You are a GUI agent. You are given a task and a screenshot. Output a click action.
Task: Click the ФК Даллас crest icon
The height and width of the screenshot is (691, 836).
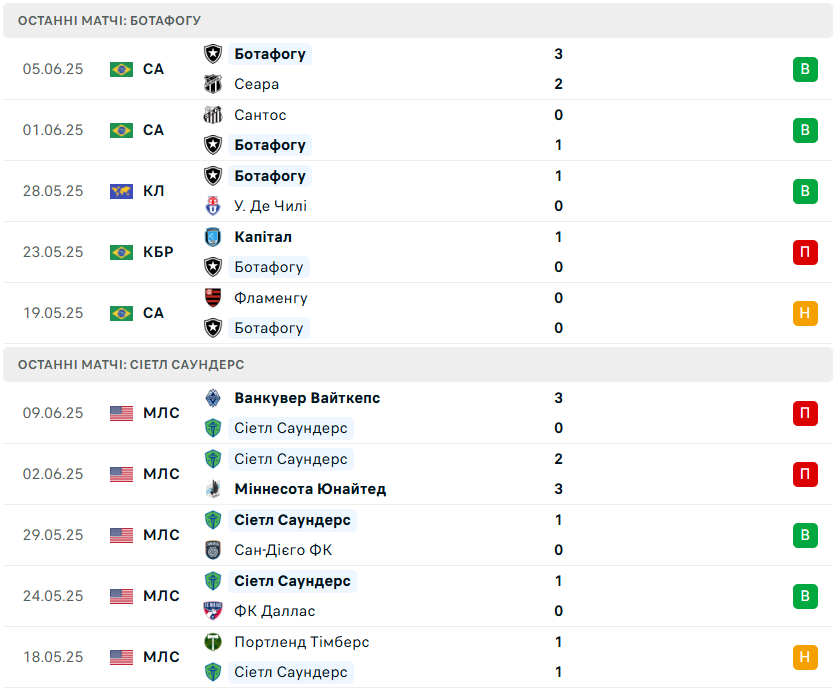pyautogui.click(x=213, y=611)
